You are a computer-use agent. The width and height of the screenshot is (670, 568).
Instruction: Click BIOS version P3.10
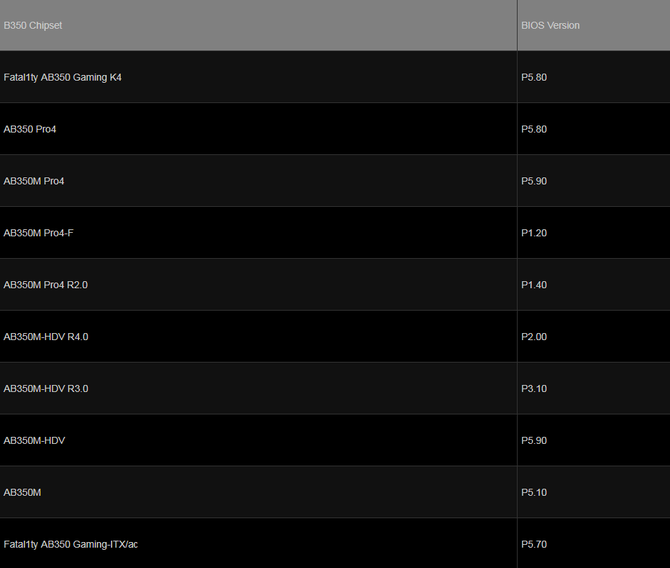[534, 389]
